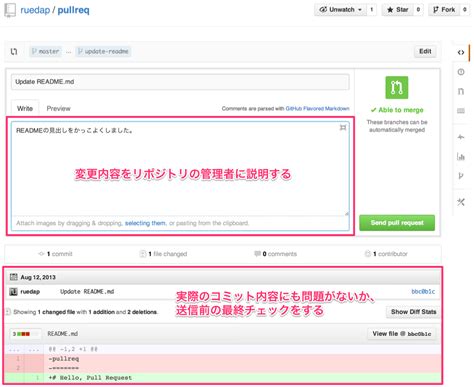Click ruedap author name in commit row
Viewport: 474px width, 387px height.
tap(30, 292)
